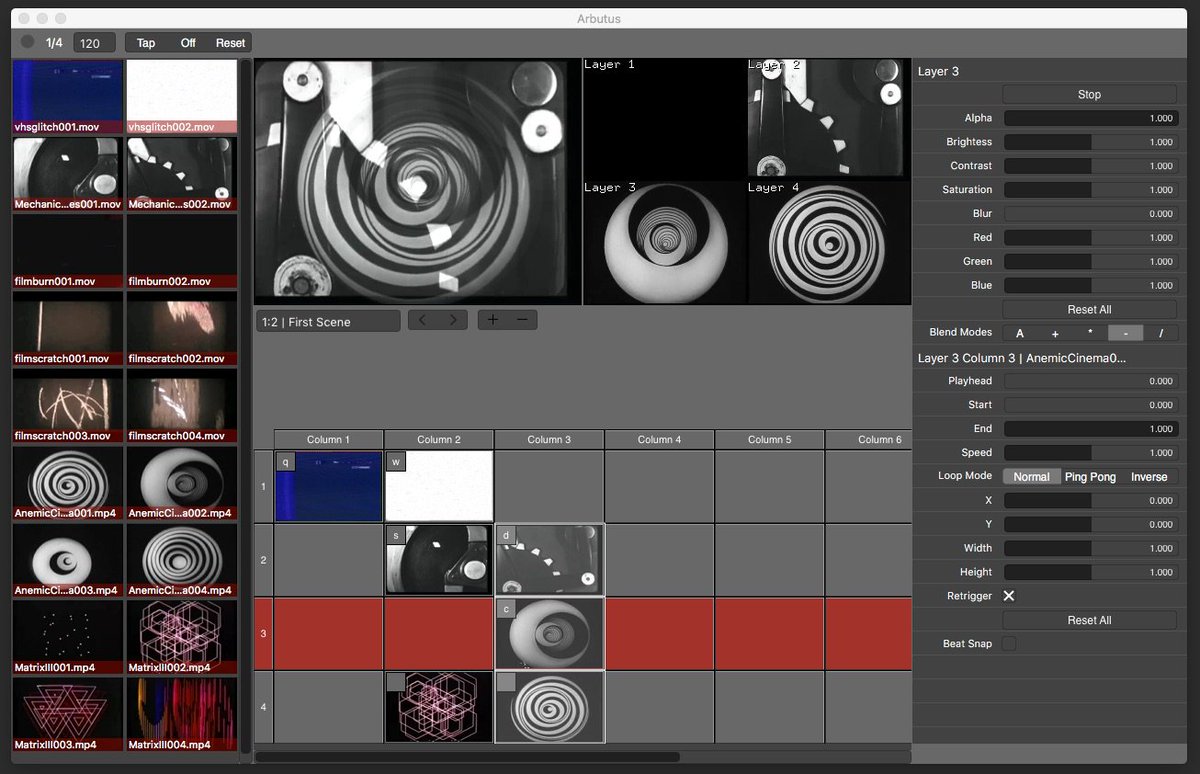The height and width of the screenshot is (774, 1200).
Task: Select vhsglitch002.mov thumbnail in media bin
Action: click(182, 96)
